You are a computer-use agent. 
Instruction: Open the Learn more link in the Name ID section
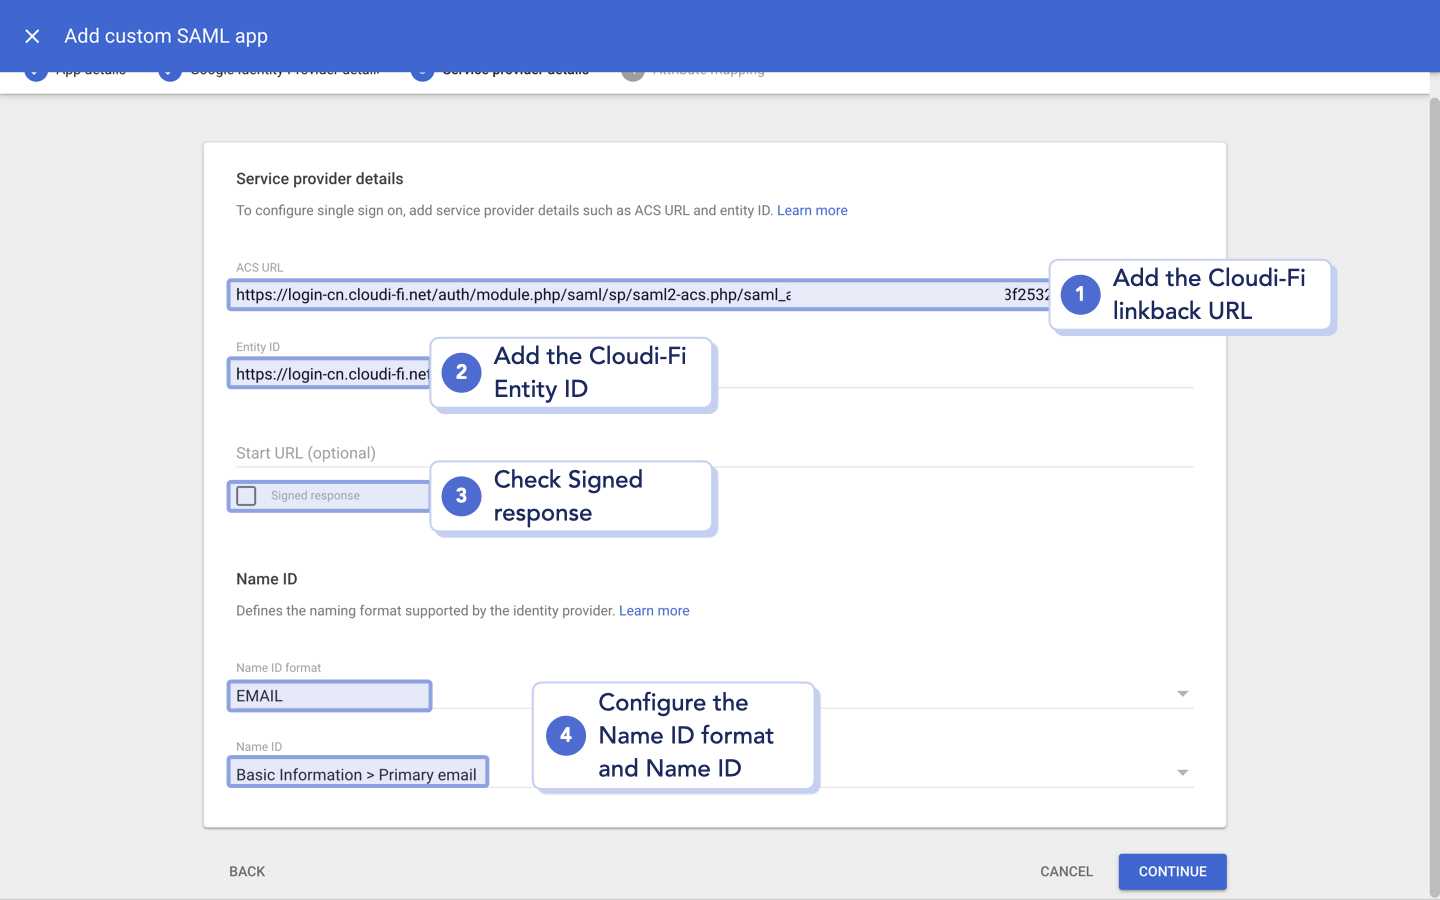[654, 610]
